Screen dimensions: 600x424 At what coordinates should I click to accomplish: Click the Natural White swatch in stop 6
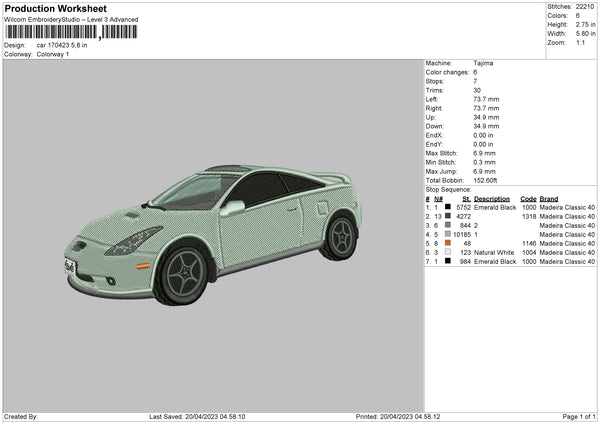449,252
